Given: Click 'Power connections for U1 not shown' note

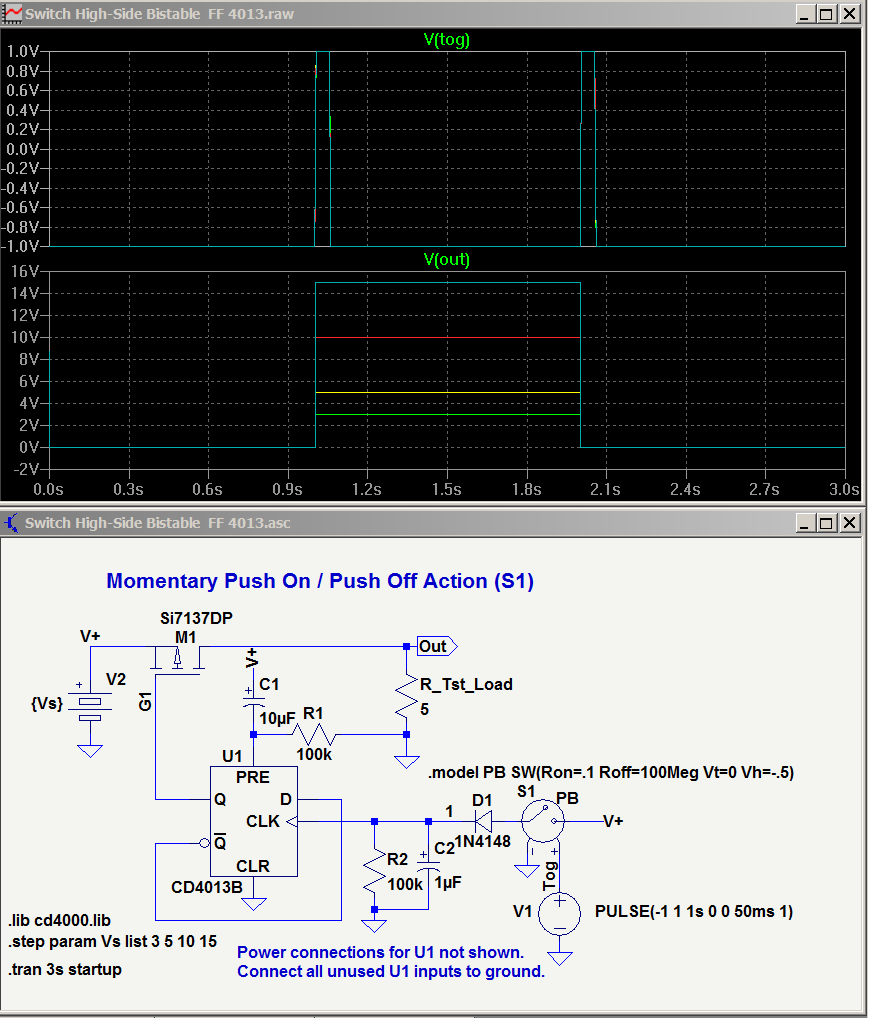Looking at the screenshot, I should pos(381,952).
